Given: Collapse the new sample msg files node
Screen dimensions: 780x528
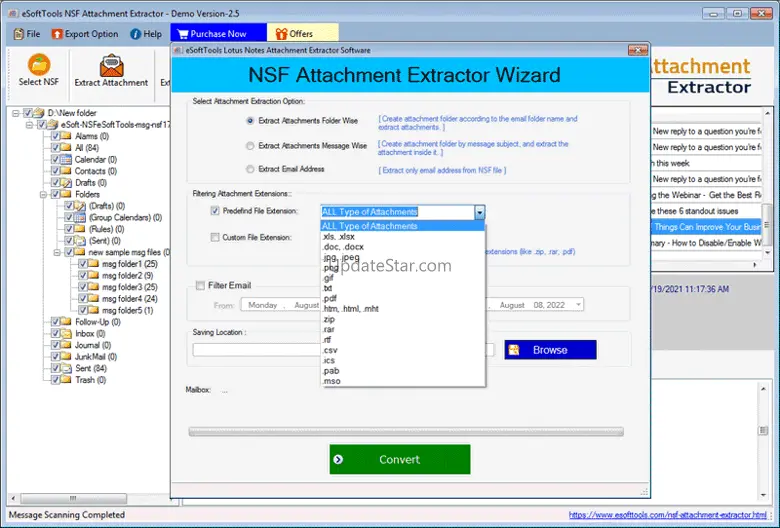Looking at the screenshot, I should [57, 252].
